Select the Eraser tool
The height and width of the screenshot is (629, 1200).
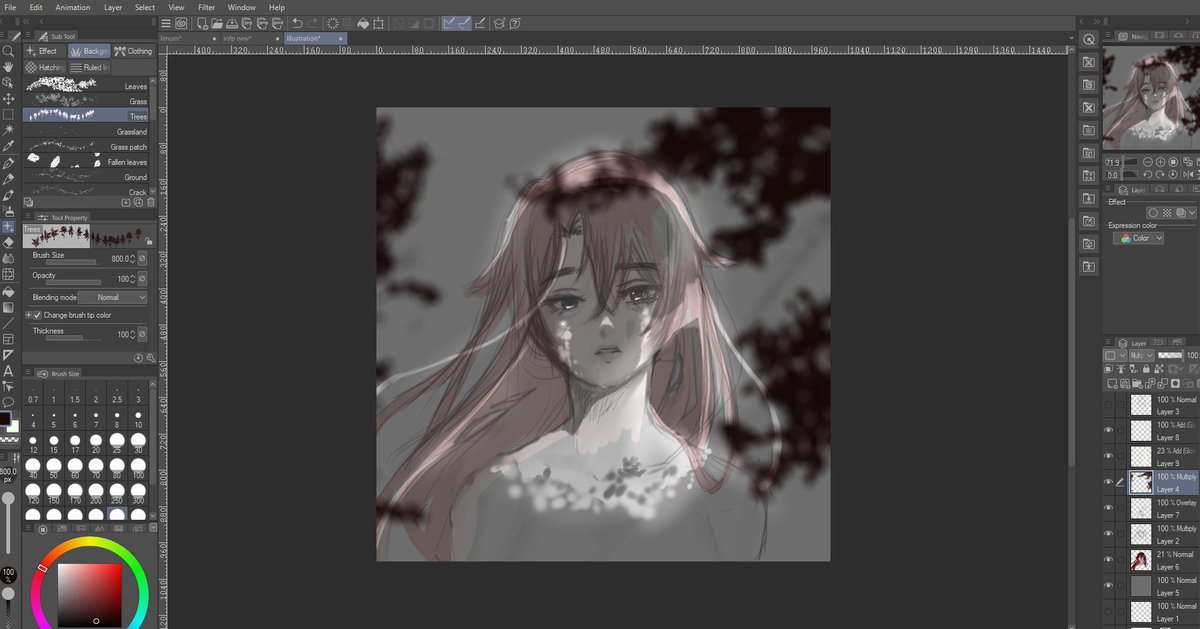pyautogui.click(x=8, y=242)
